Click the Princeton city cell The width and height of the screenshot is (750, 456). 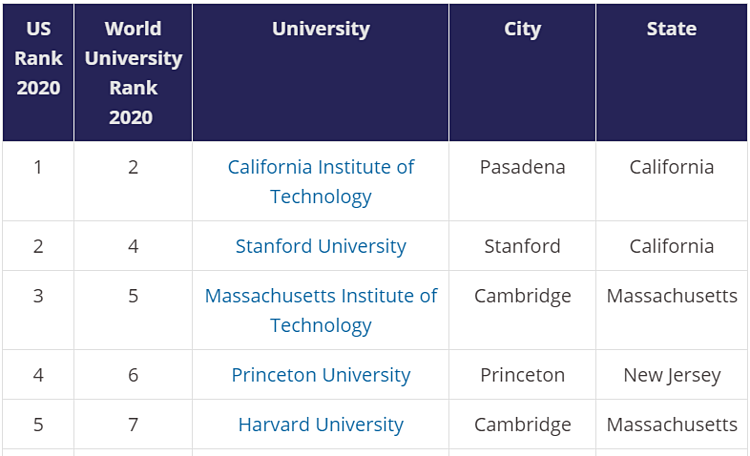point(522,375)
